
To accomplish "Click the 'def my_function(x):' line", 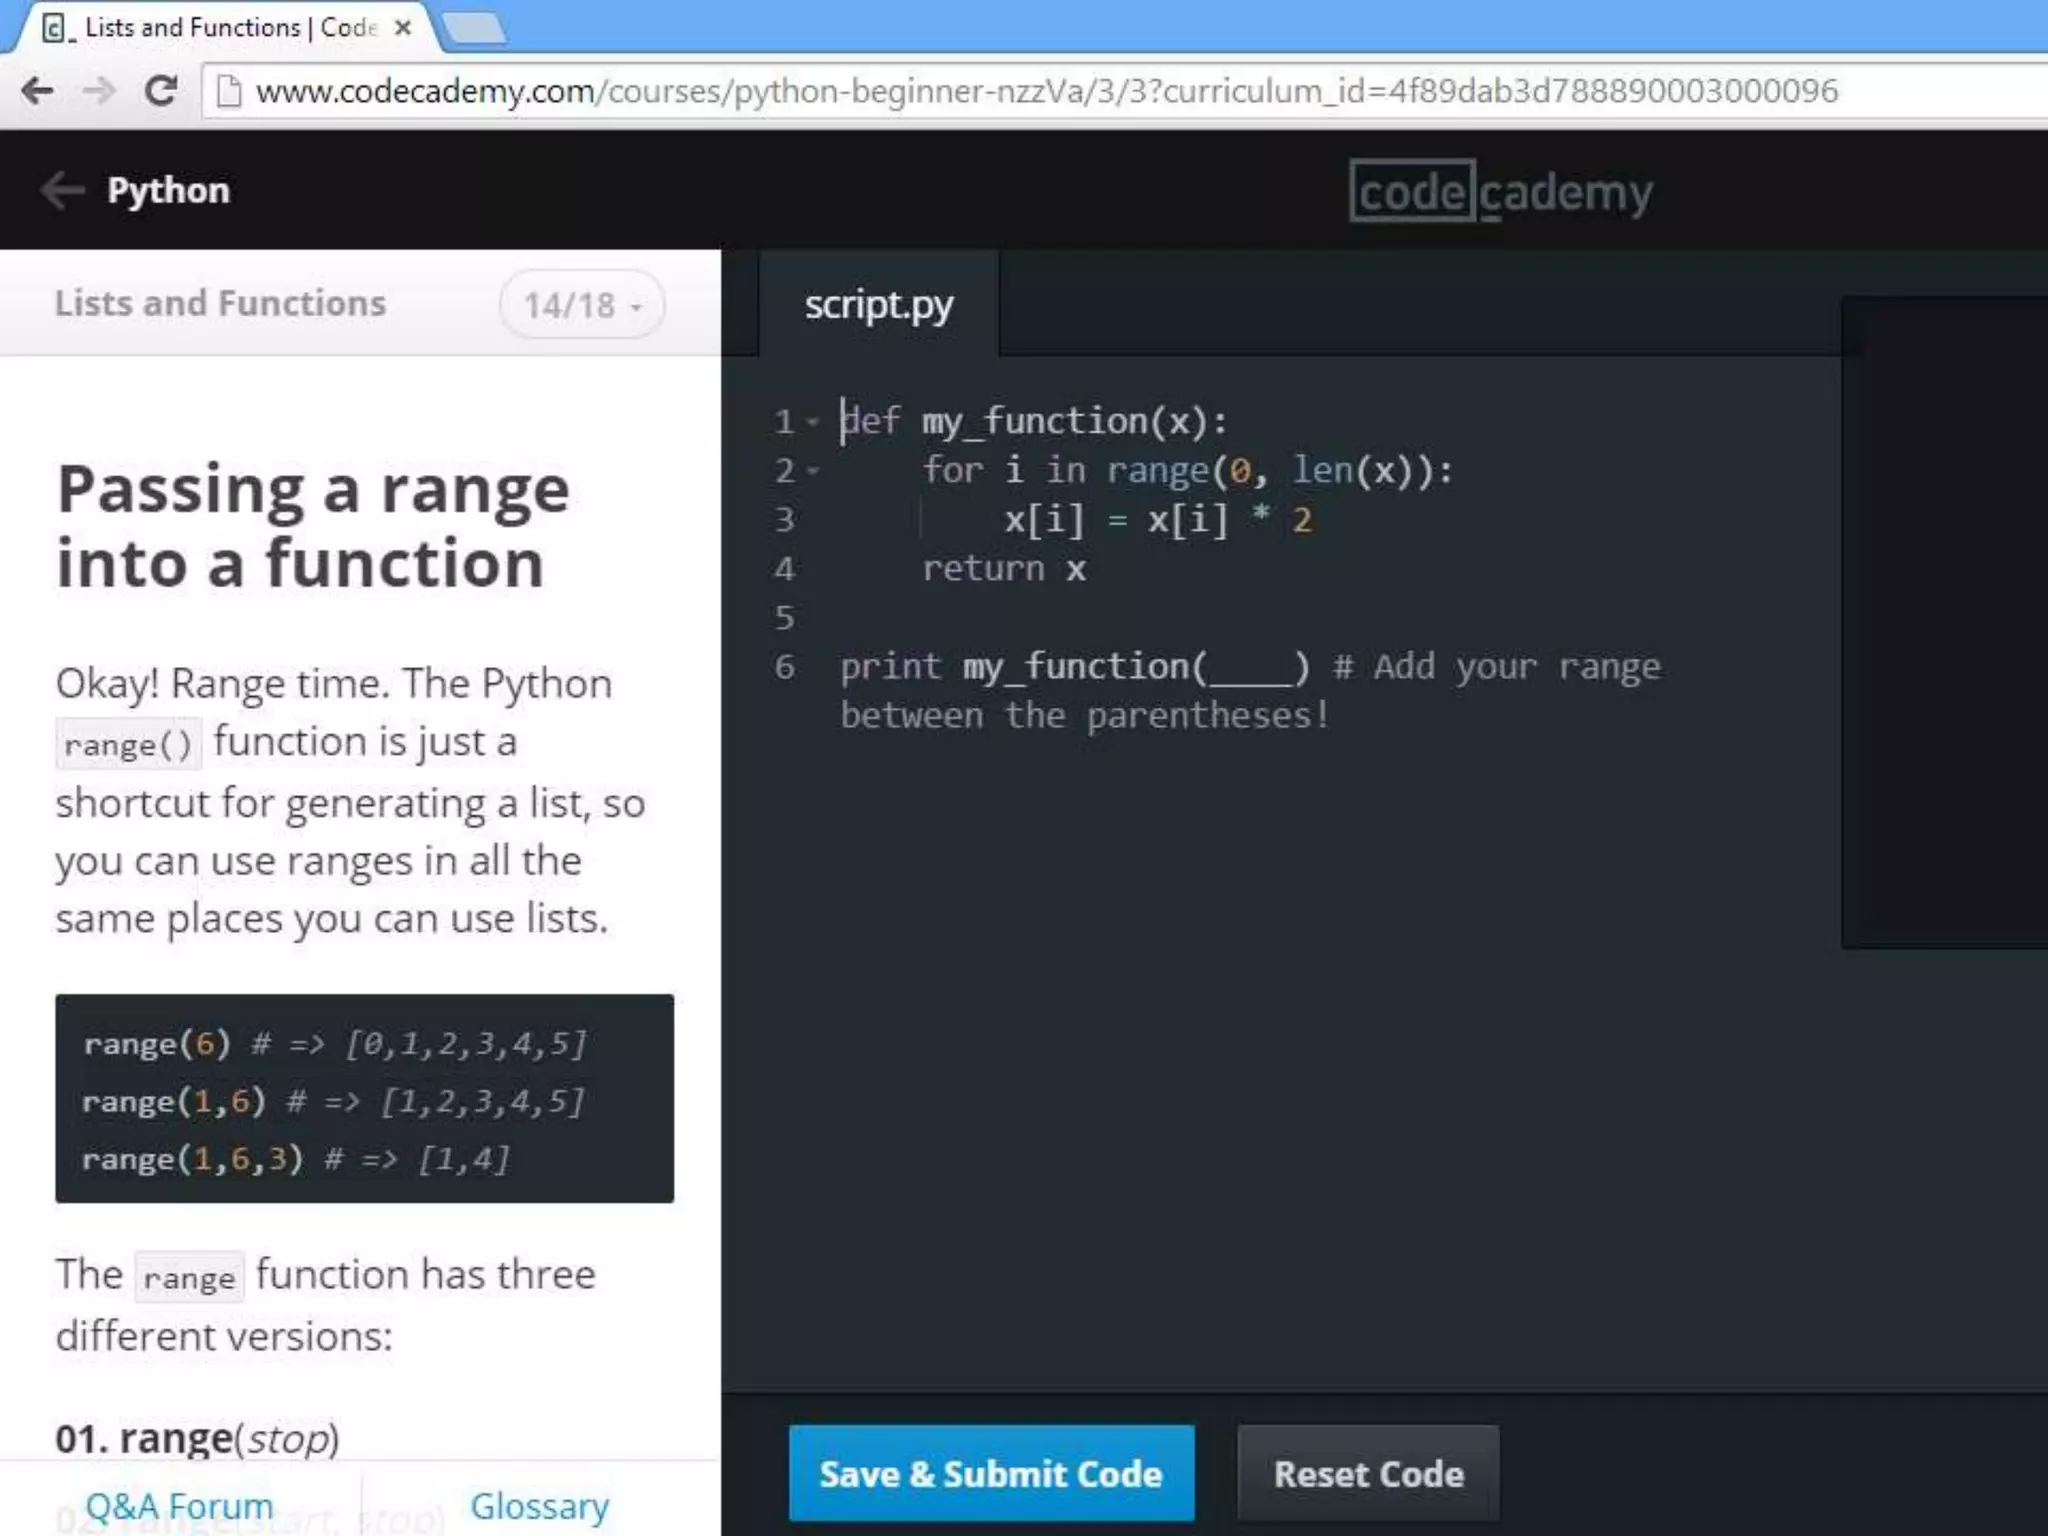I will [x=1034, y=421].
